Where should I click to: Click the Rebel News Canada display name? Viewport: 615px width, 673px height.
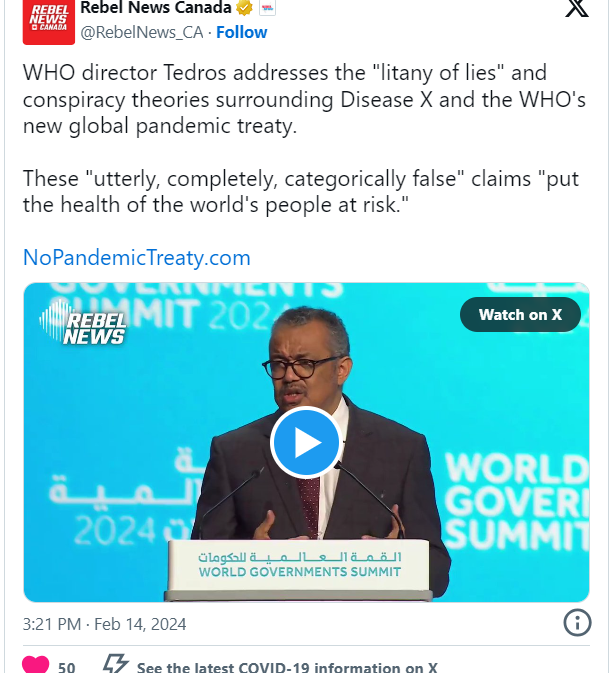156,8
